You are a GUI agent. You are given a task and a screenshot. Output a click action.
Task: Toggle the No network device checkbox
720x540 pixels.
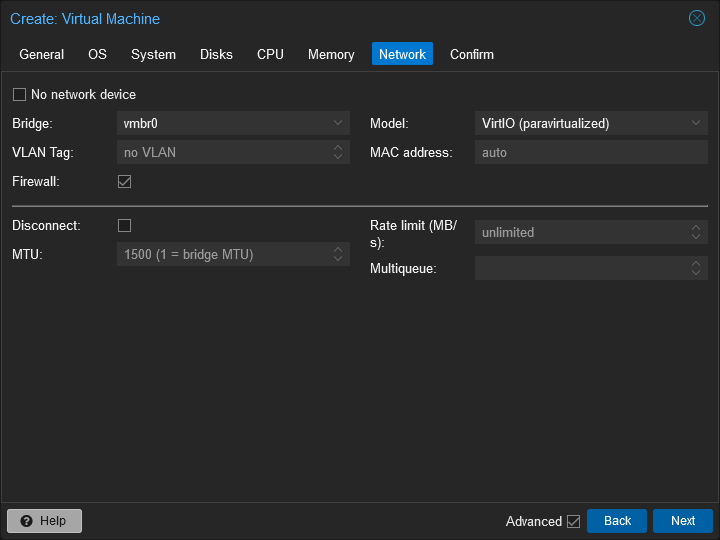click(x=20, y=95)
